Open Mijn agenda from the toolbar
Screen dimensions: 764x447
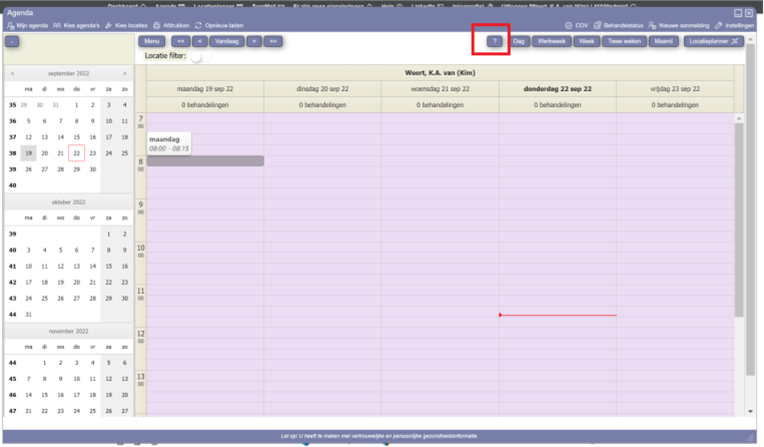[x=28, y=25]
